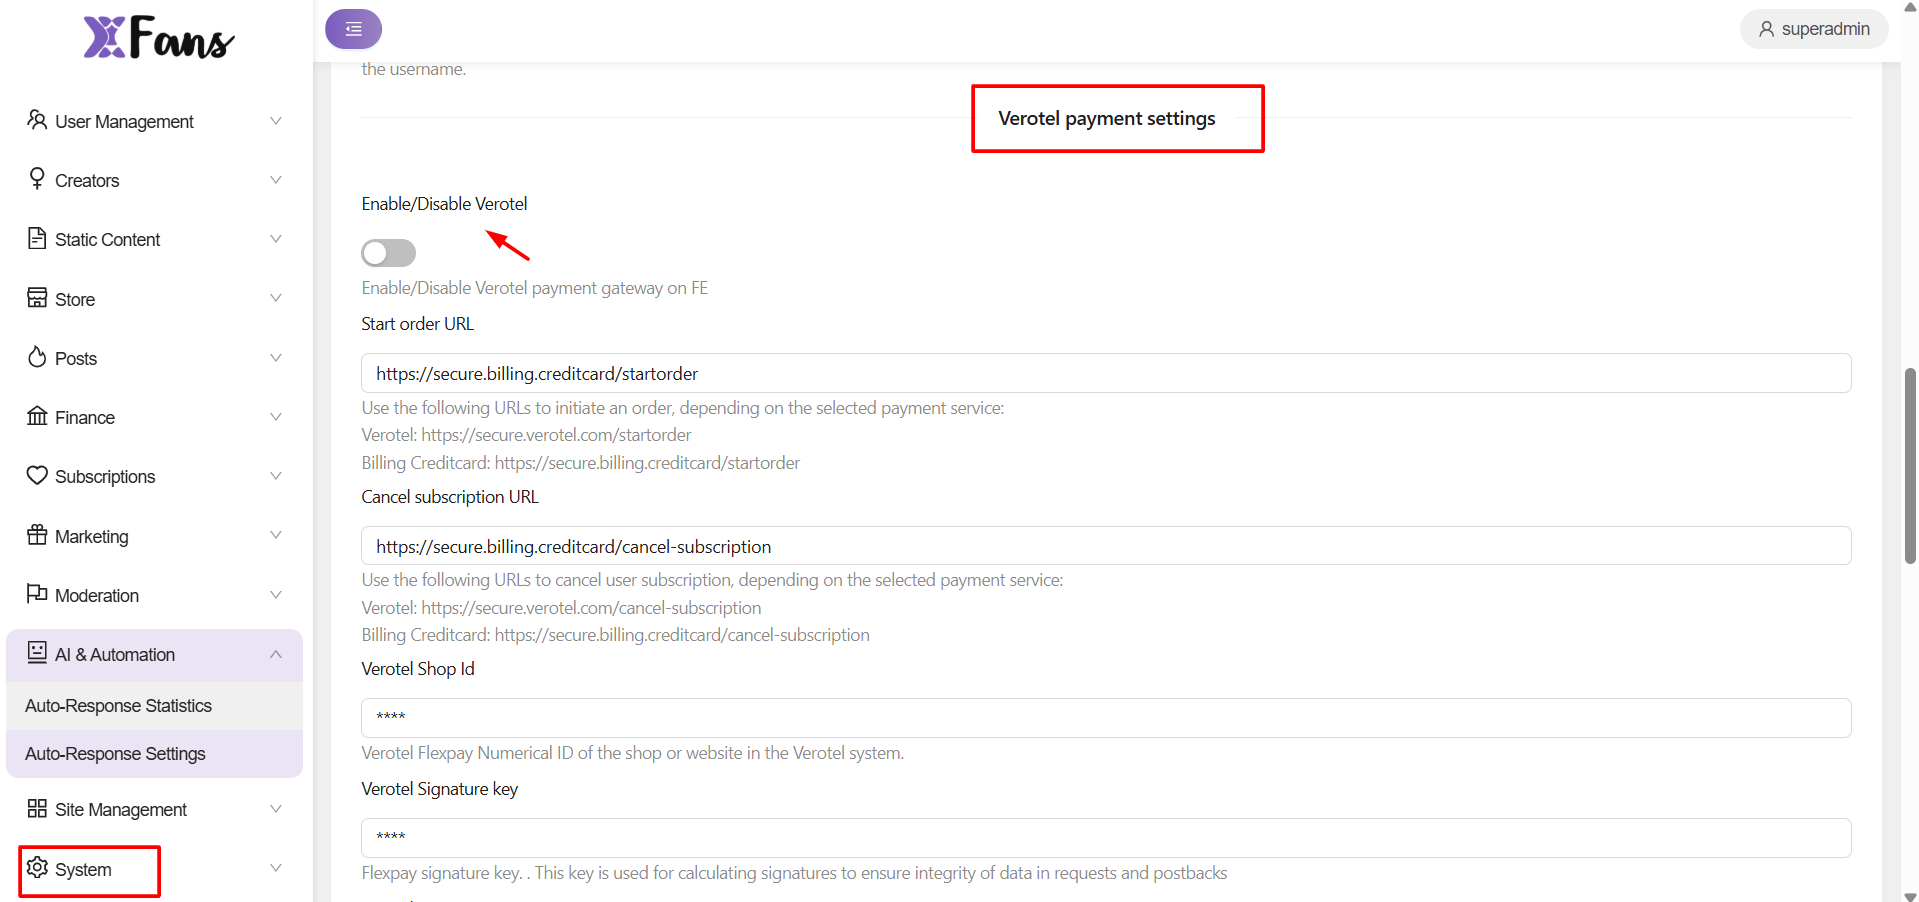
Task: Click the Moderation flag icon
Action: 37,594
